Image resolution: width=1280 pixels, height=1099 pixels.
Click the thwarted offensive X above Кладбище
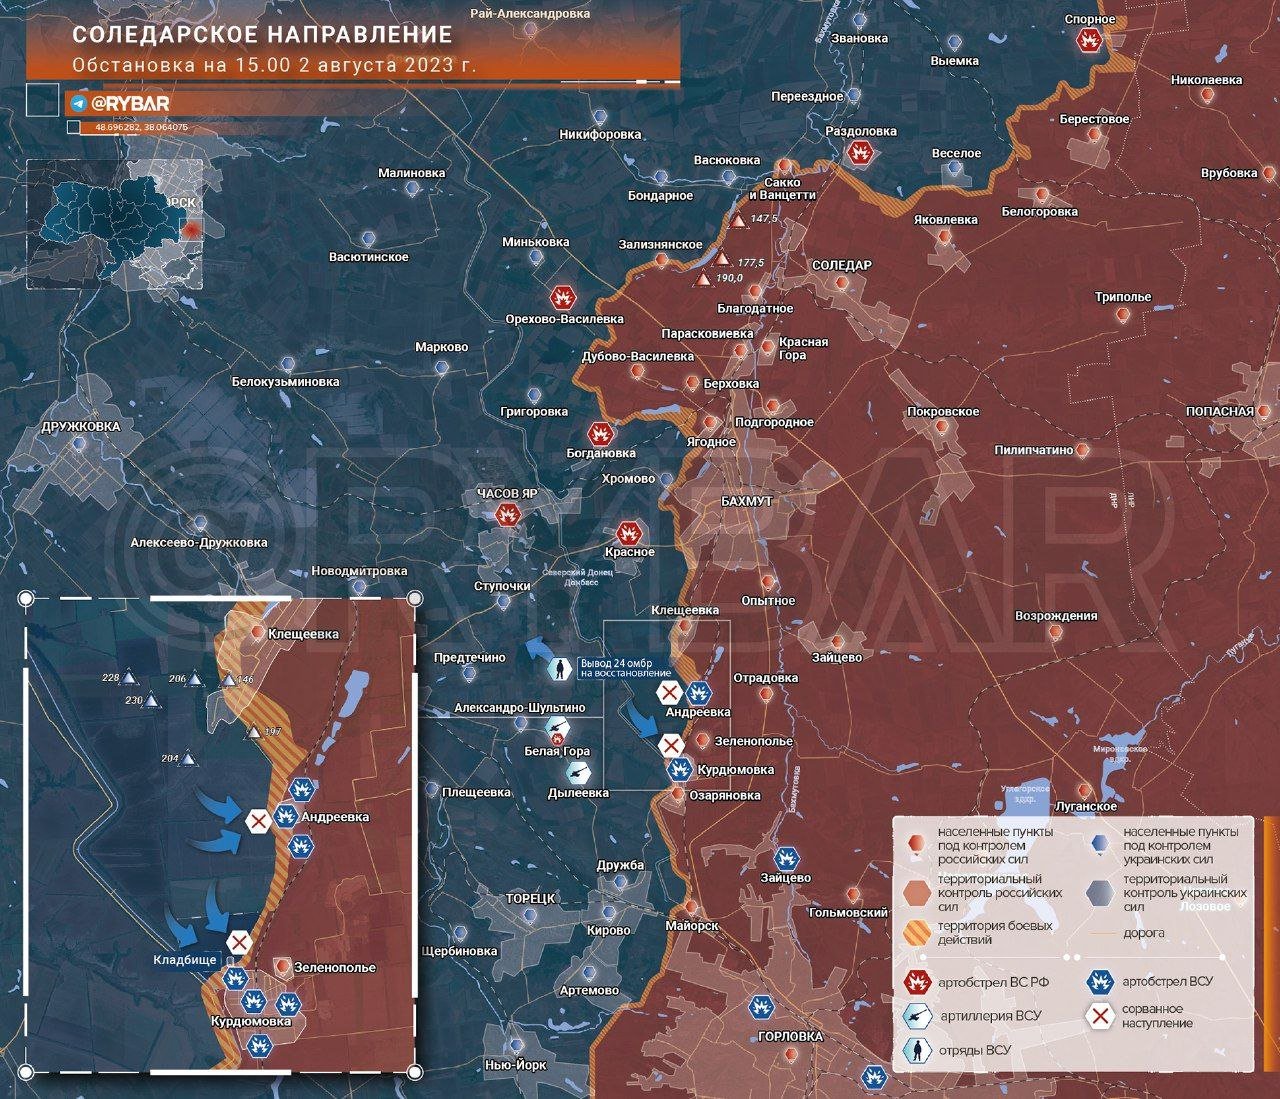click(x=238, y=942)
